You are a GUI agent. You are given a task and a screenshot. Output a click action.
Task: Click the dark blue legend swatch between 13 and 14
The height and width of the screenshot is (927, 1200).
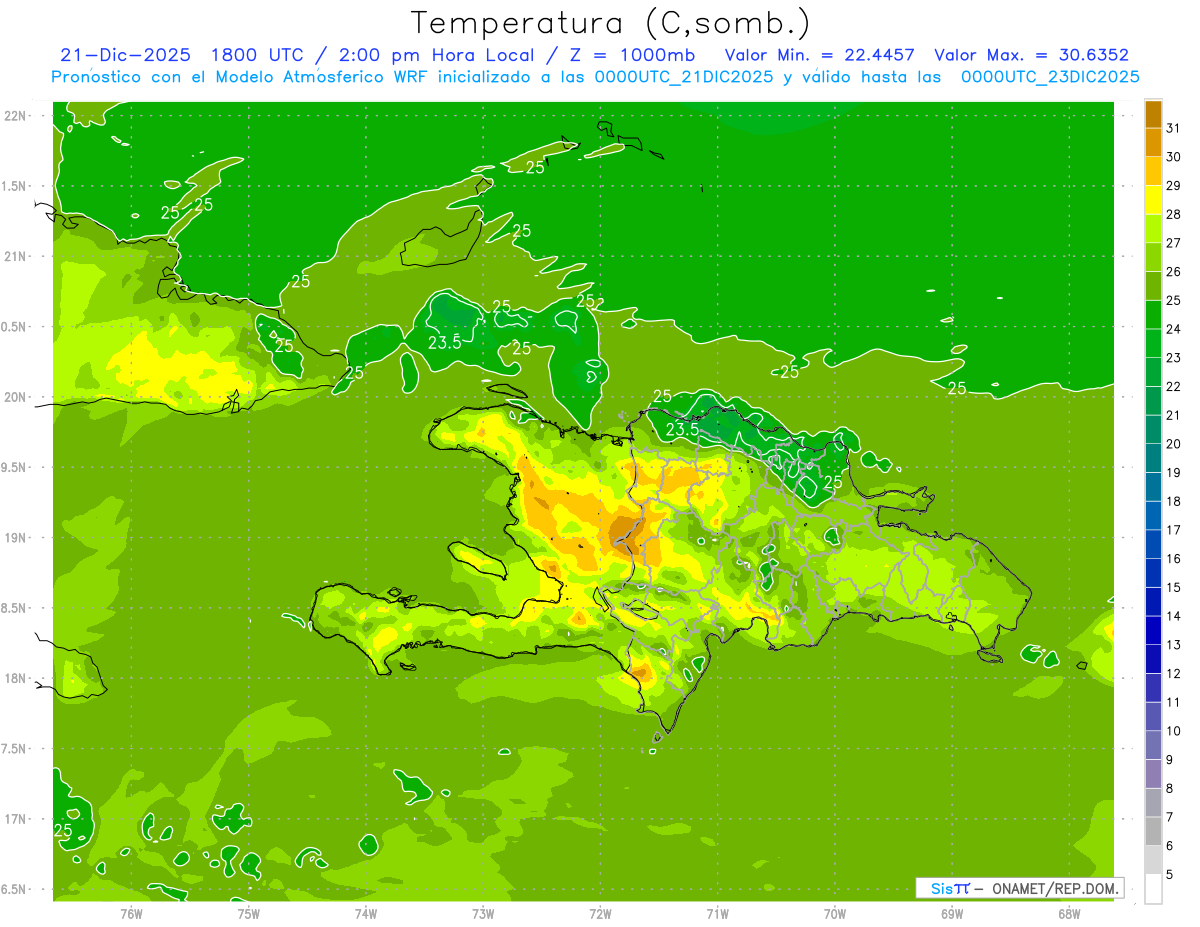tap(1153, 631)
